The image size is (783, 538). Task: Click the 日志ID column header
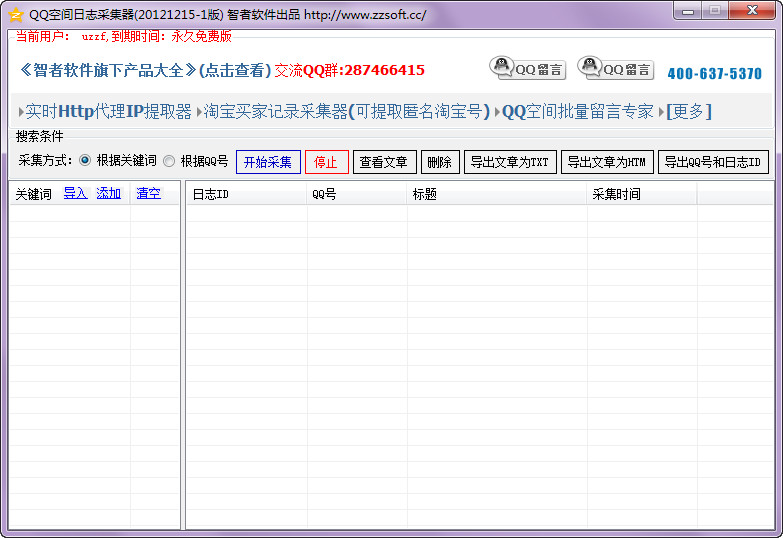(x=247, y=194)
